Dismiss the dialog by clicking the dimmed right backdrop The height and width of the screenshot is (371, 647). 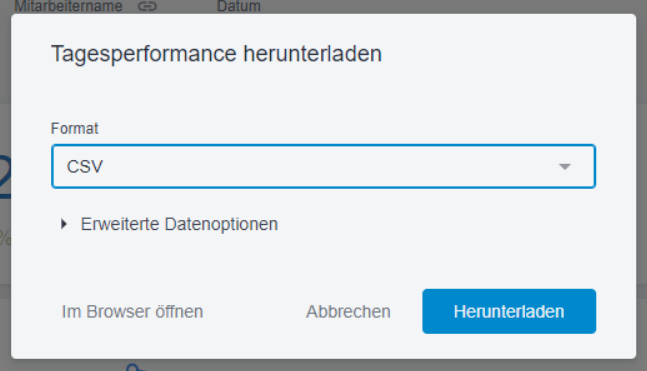coord(642,186)
